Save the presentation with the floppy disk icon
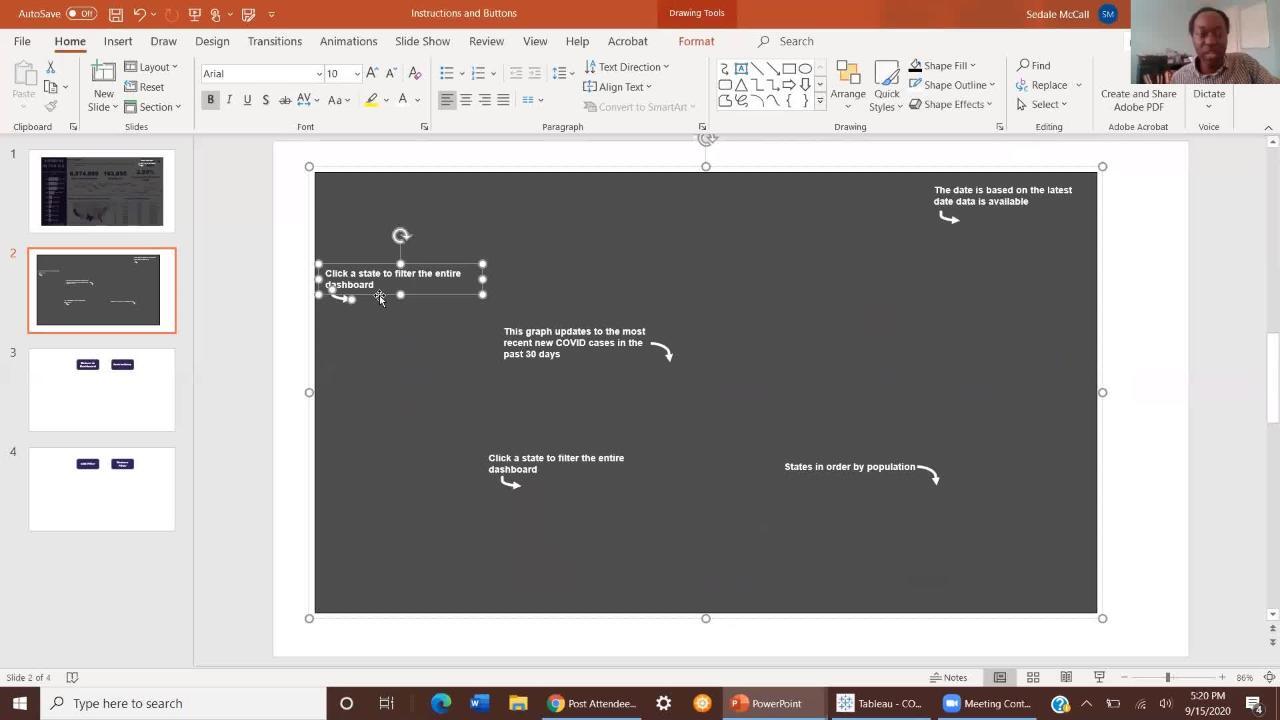The width and height of the screenshot is (1280, 720). (116, 14)
